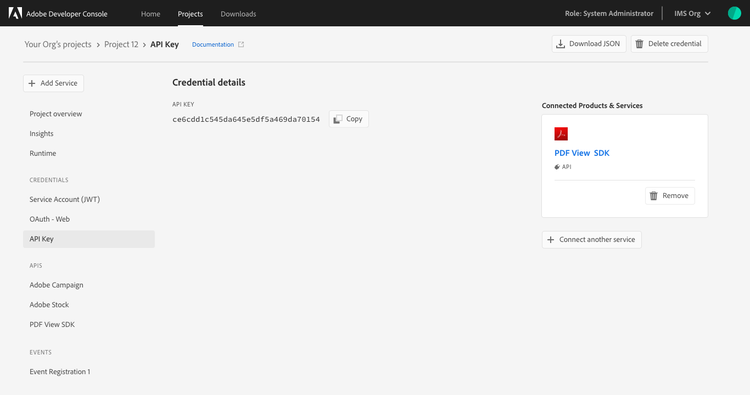Screen dimensions: 750x395
Task: Open Project overview in sidebar
Action: 55,114
